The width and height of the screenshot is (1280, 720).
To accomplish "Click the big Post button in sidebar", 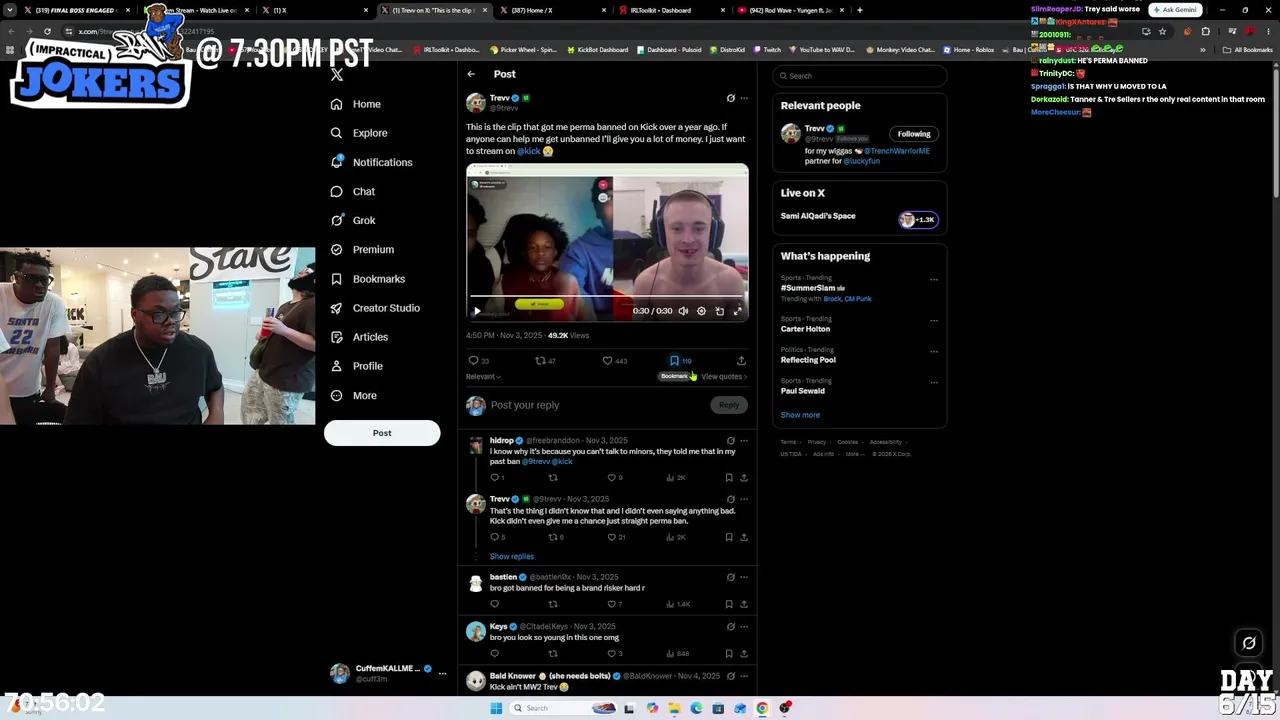I will pyautogui.click(x=382, y=433).
